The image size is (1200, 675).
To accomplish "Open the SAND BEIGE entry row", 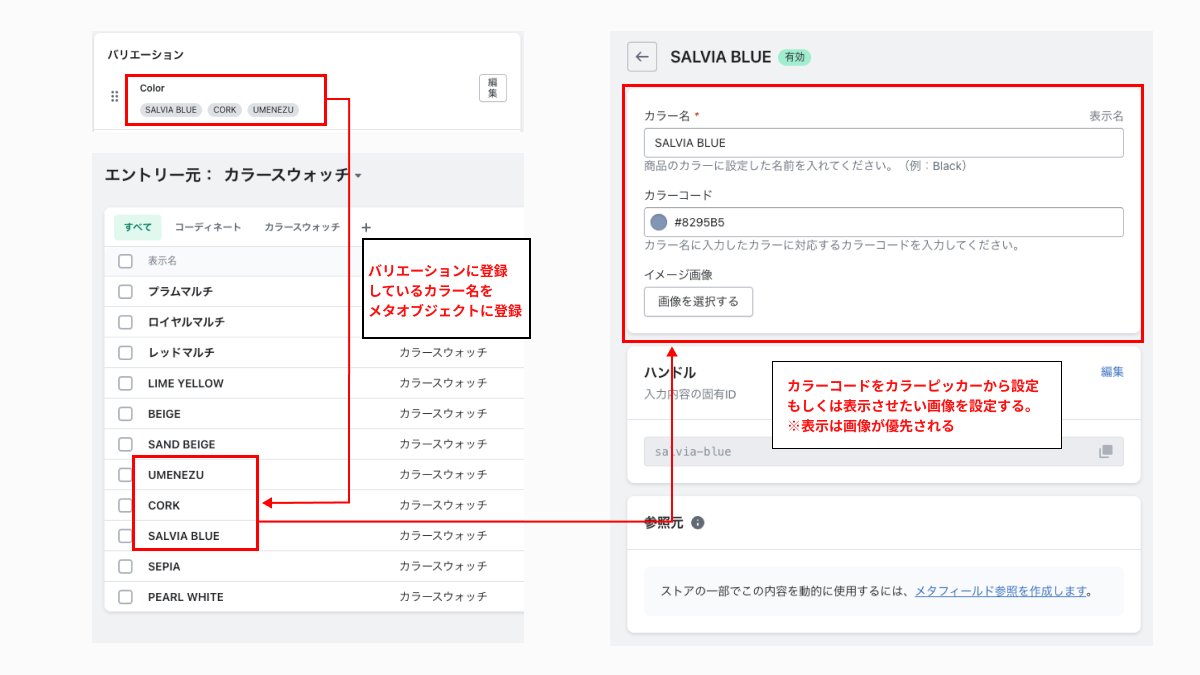I will 314,444.
